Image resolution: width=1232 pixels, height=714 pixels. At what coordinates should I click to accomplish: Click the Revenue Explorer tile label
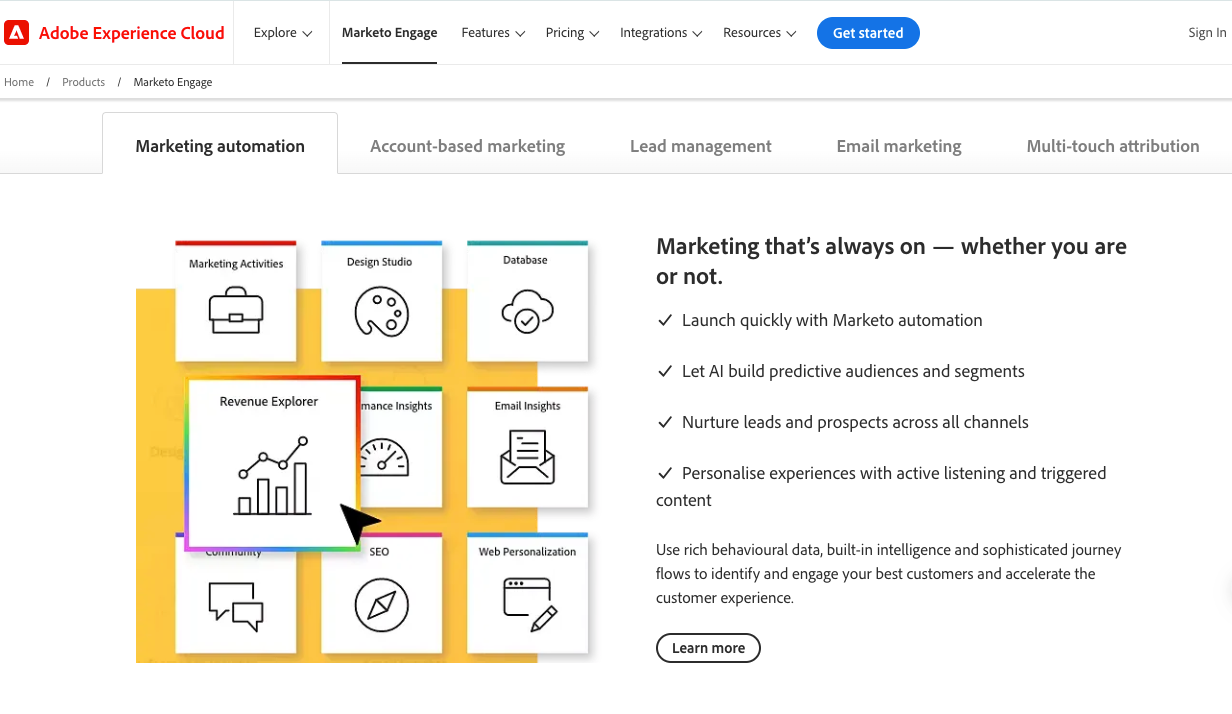point(269,401)
